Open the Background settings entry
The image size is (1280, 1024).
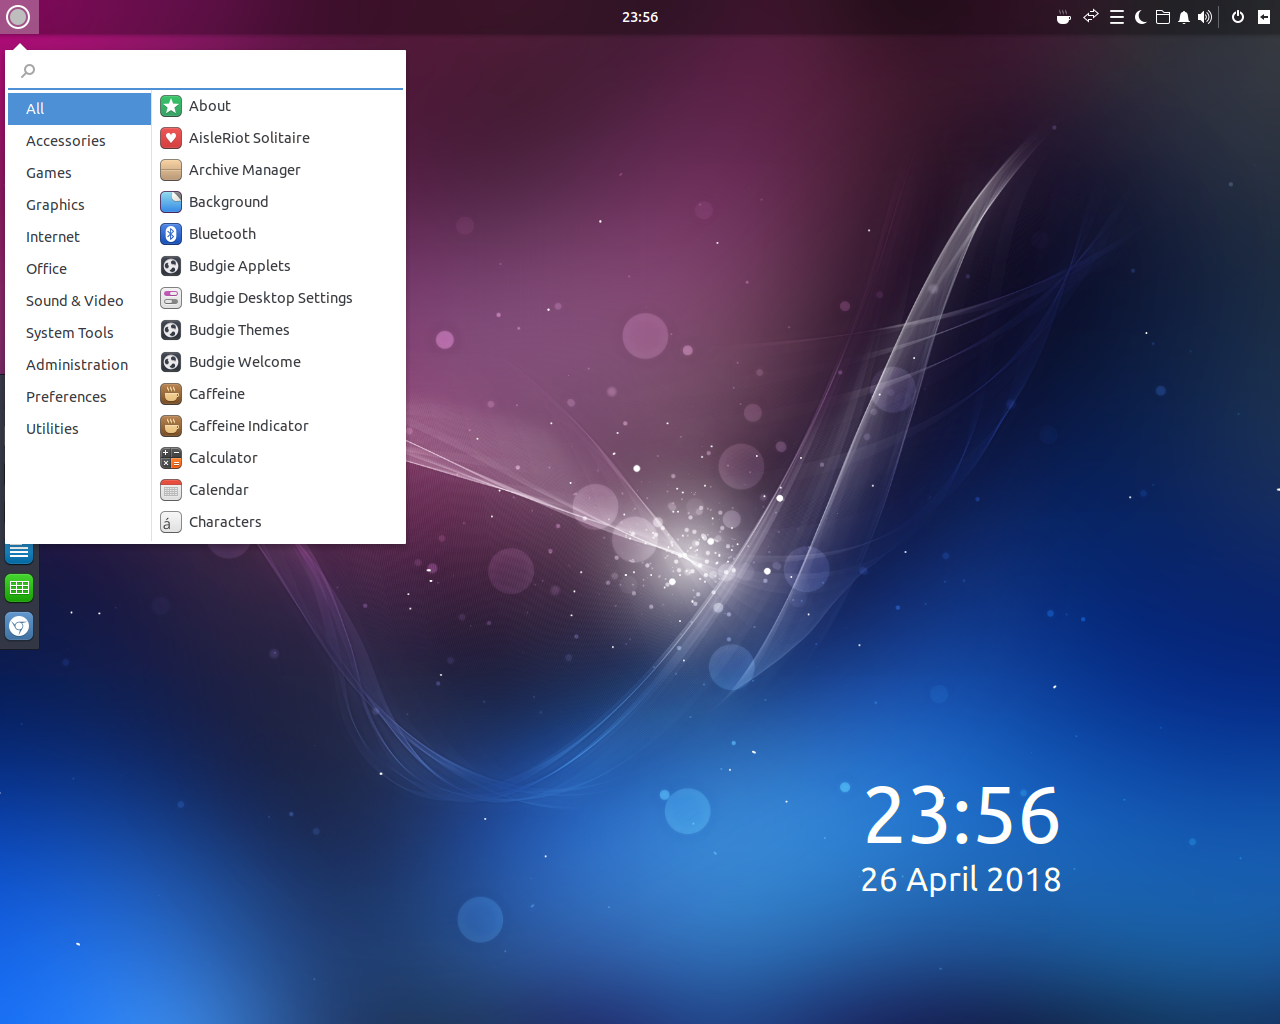[279, 202]
